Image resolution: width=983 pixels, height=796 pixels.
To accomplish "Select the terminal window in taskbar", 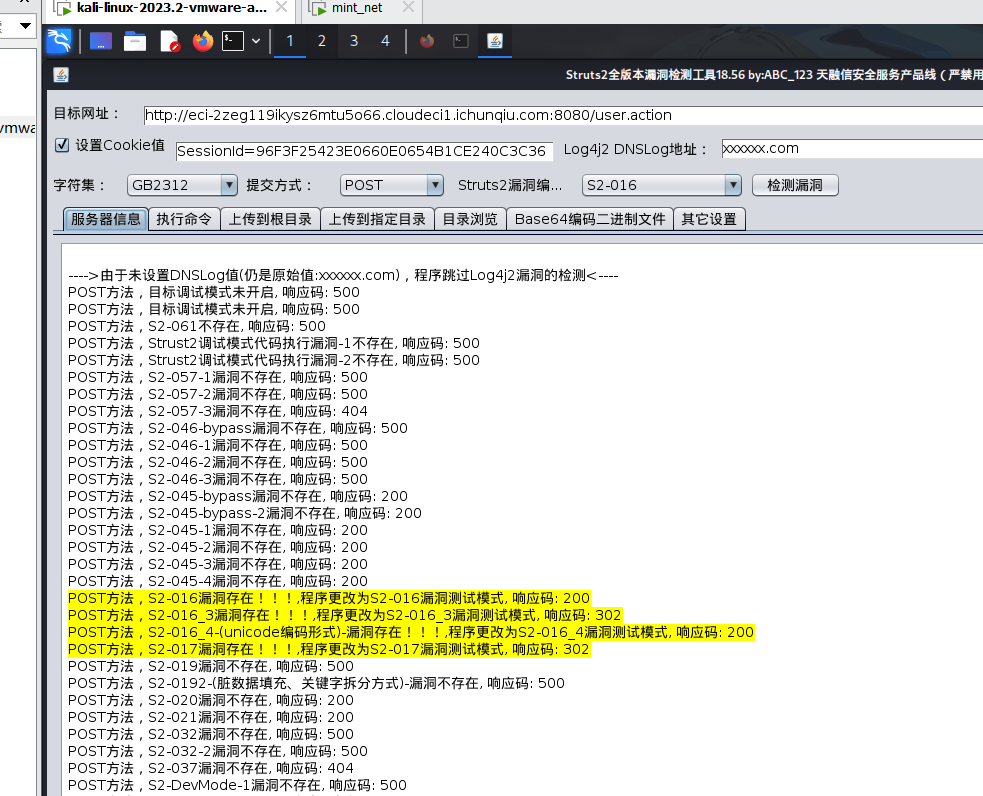I will [461, 41].
